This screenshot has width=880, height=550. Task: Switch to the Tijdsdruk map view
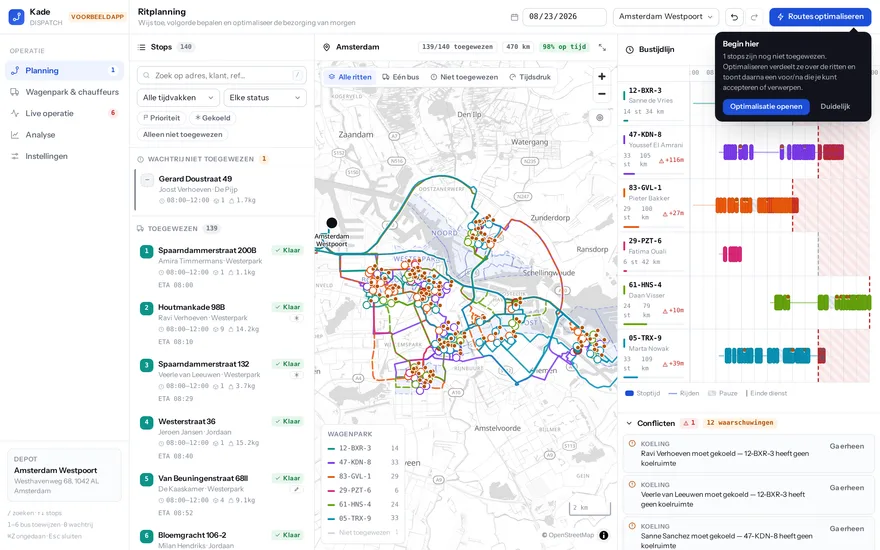click(530, 77)
